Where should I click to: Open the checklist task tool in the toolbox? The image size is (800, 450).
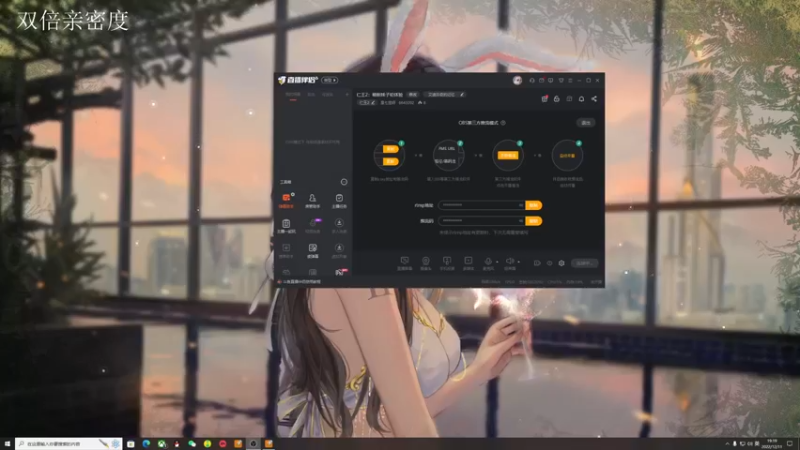339,201
